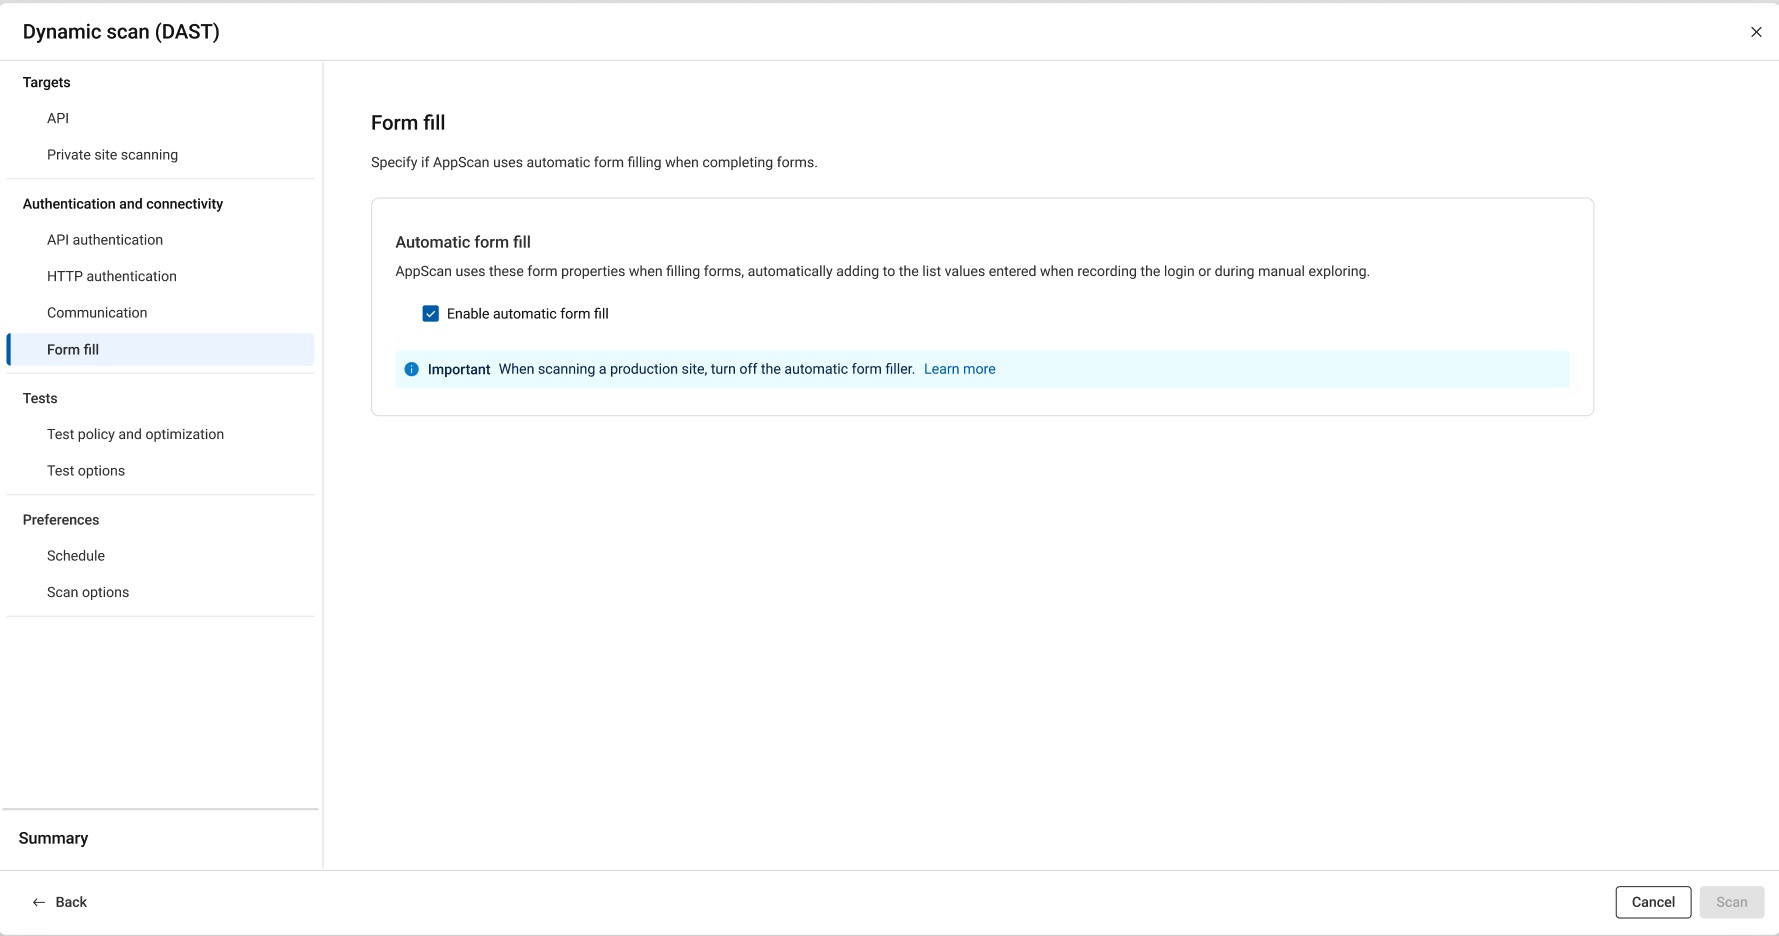Screen dimensions: 1779x936
Task: Select API under Targets
Action: (58, 118)
